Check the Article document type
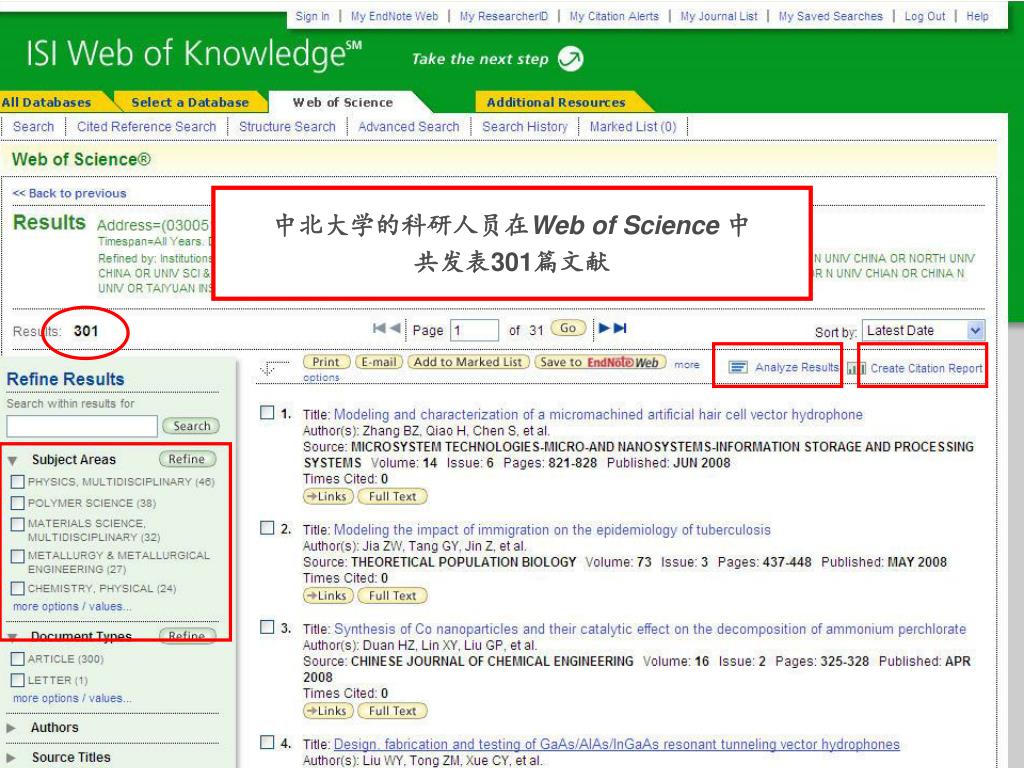The height and width of the screenshot is (768, 1024). click(18, 659)
